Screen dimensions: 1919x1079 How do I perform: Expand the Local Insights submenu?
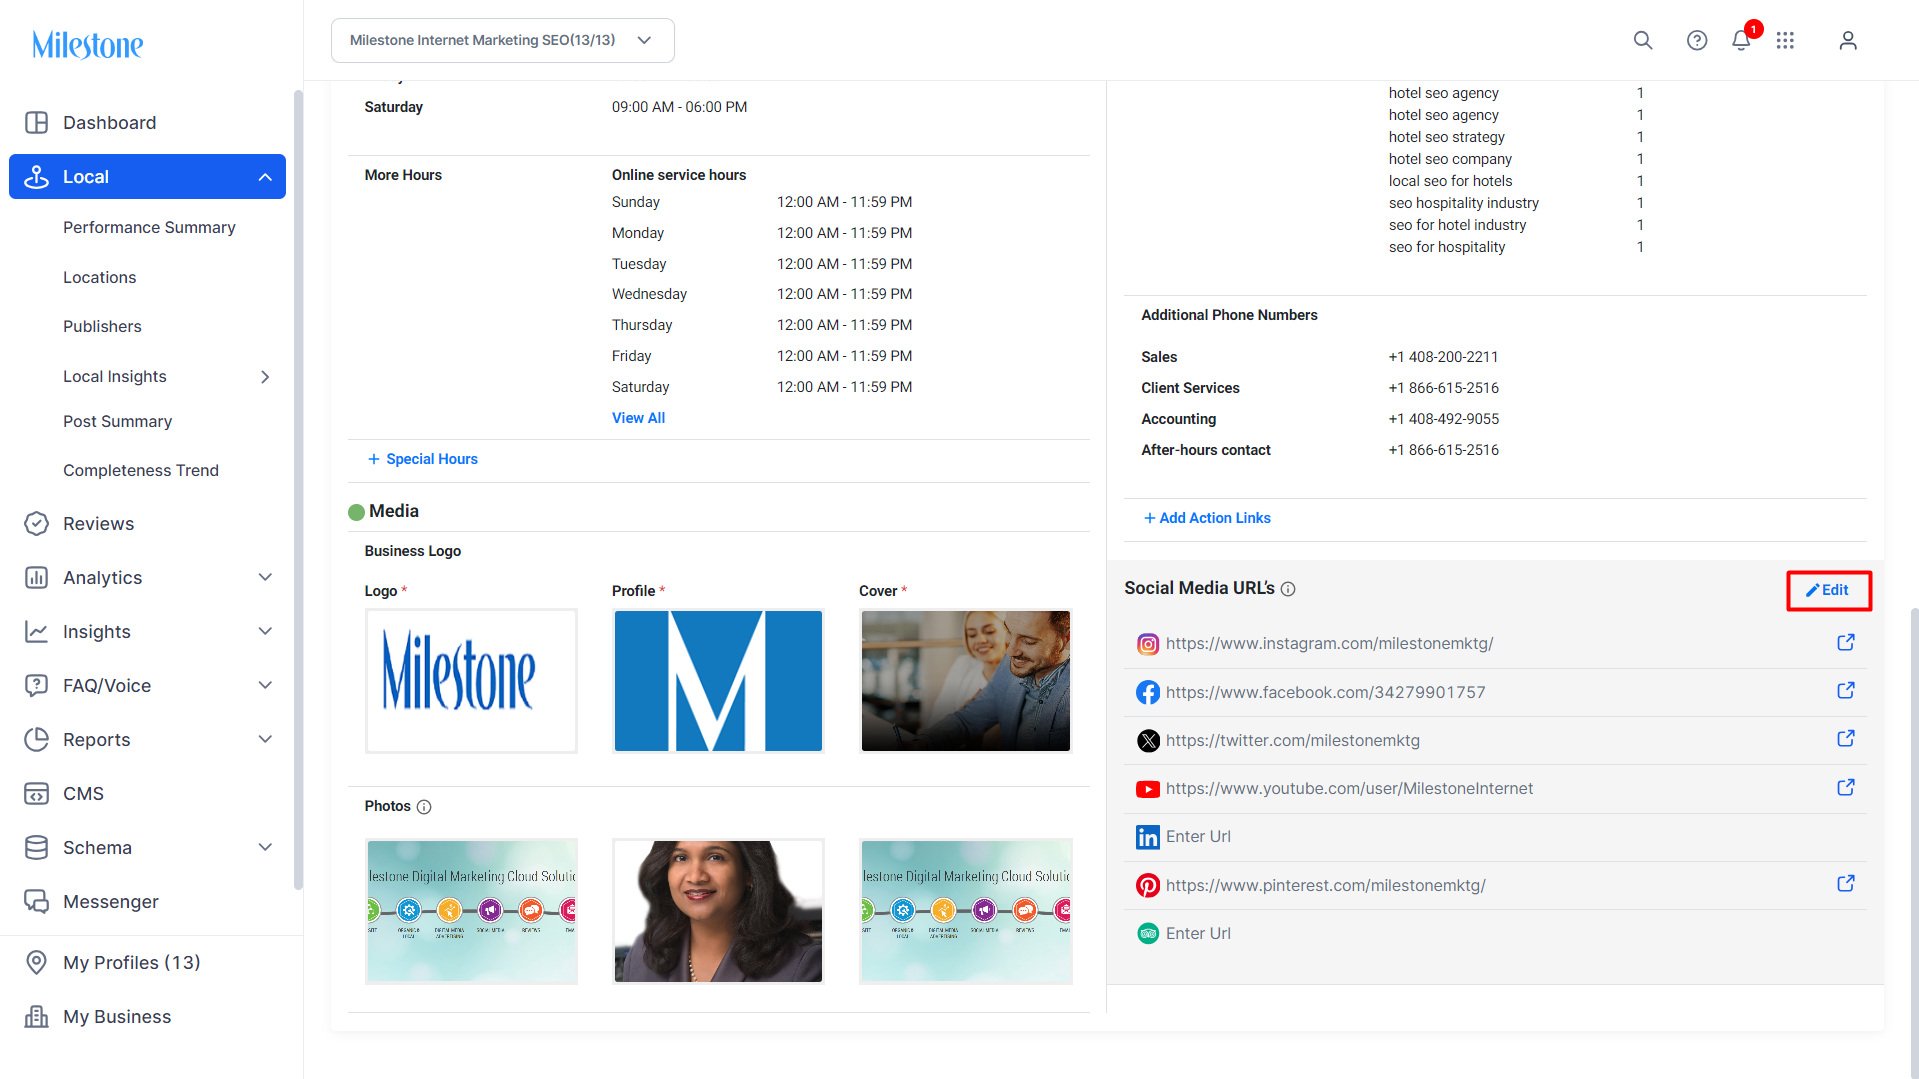point(265,377)
